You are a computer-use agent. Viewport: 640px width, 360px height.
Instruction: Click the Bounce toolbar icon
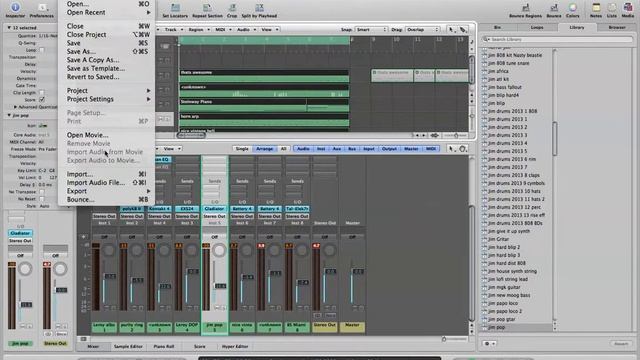[553, 7]
